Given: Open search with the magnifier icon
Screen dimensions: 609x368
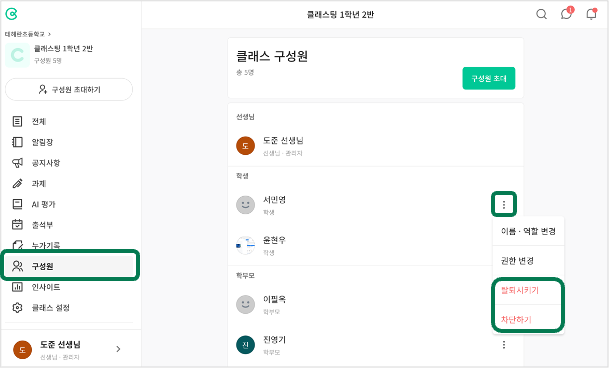Looking at the screenshot, I should pos(541,14).
